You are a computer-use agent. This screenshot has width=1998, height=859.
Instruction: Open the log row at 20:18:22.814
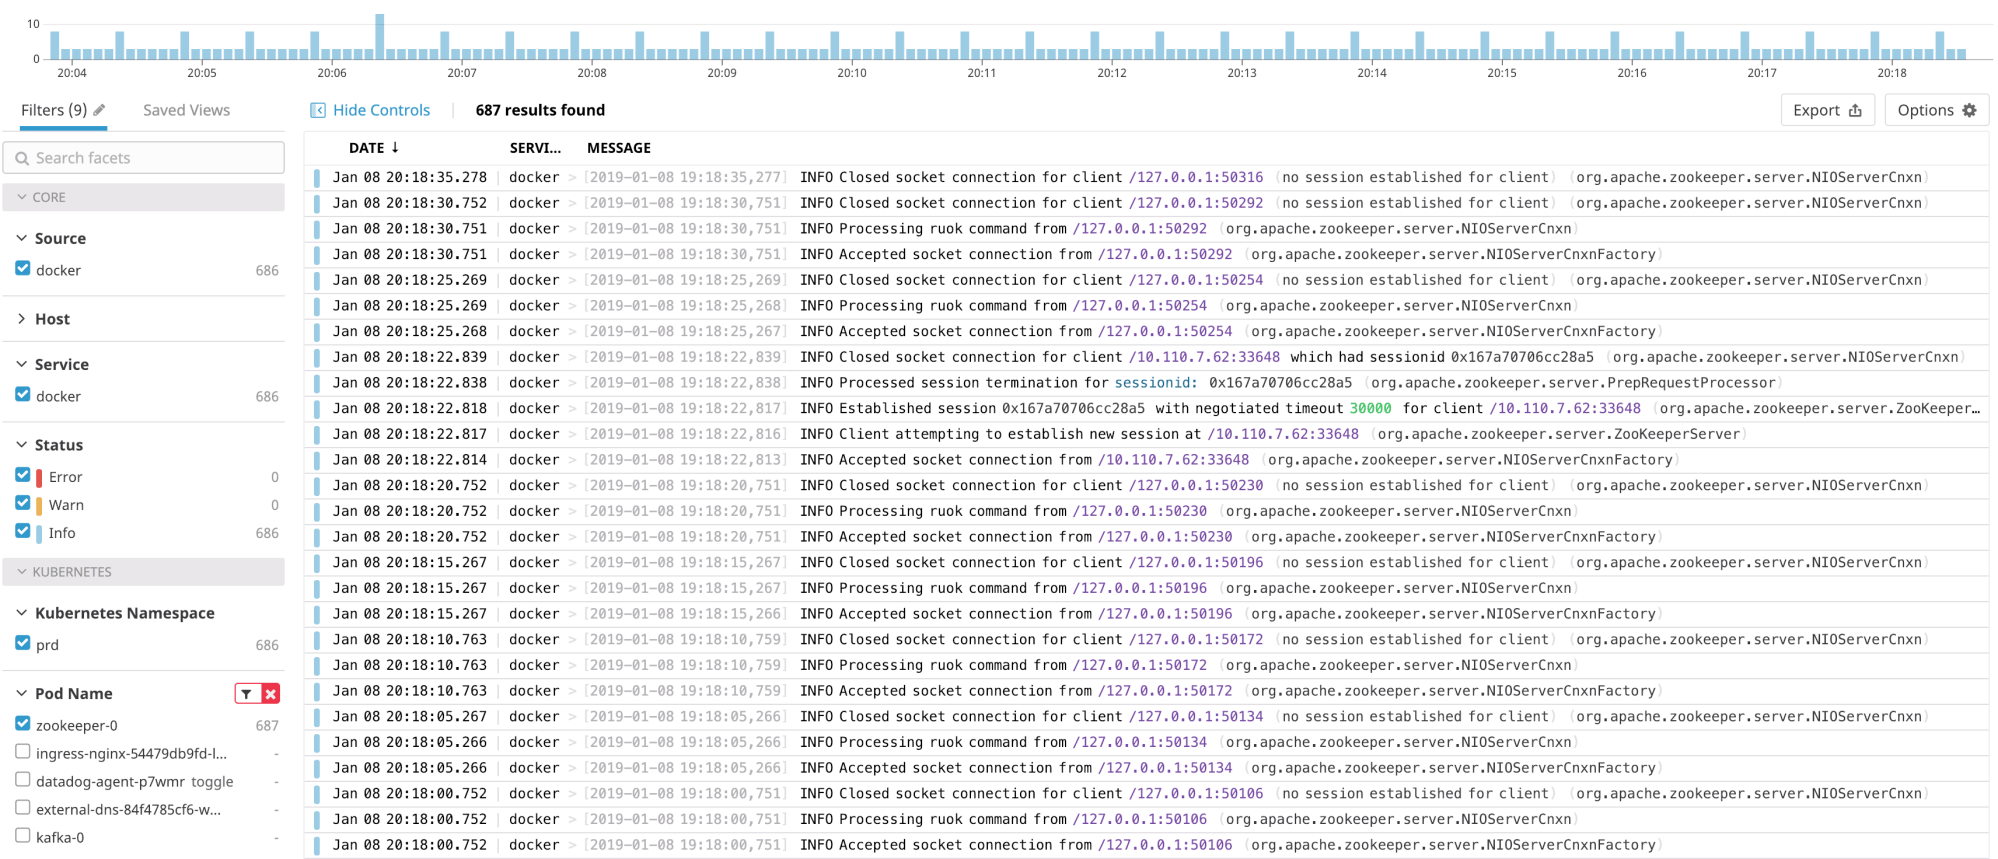(1146, 460)
